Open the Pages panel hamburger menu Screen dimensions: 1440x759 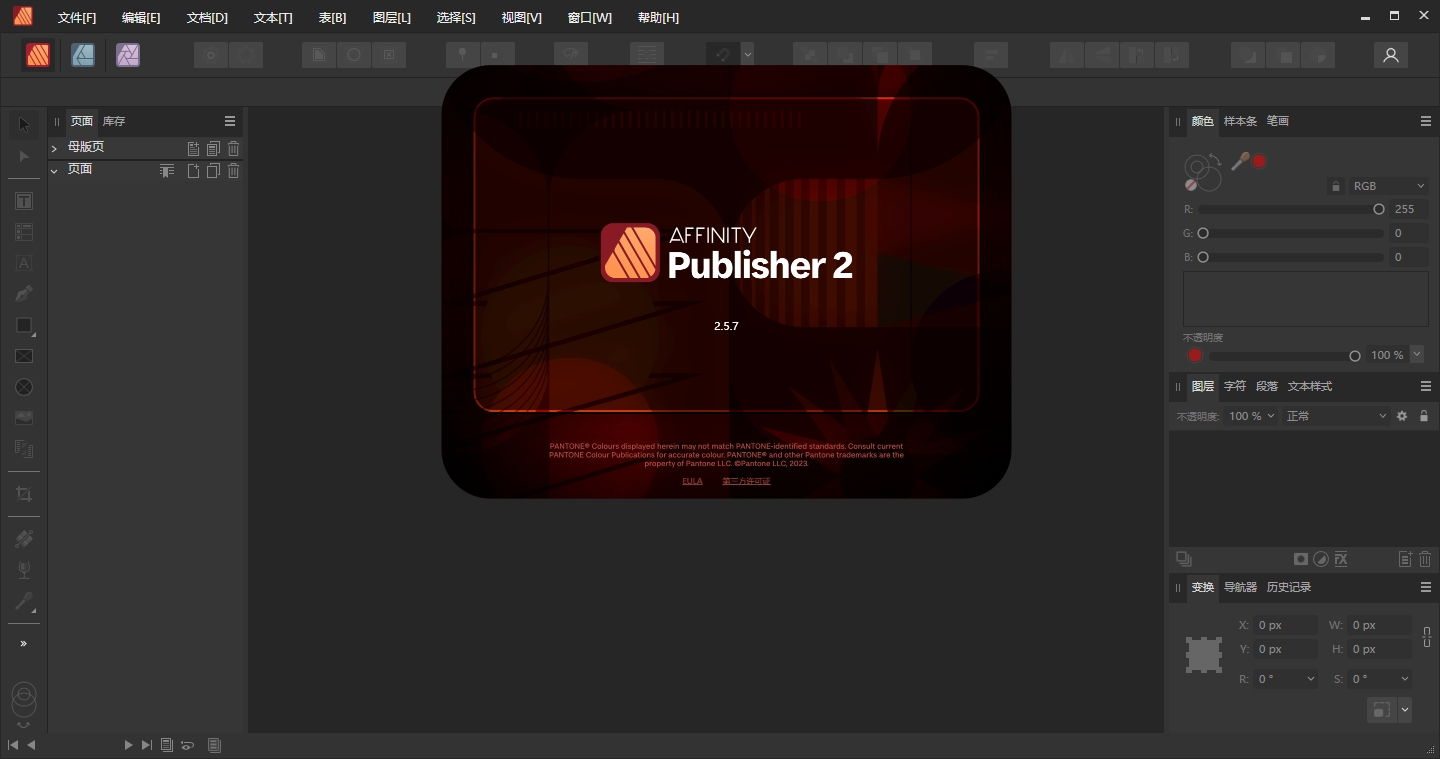coord(230,121)
